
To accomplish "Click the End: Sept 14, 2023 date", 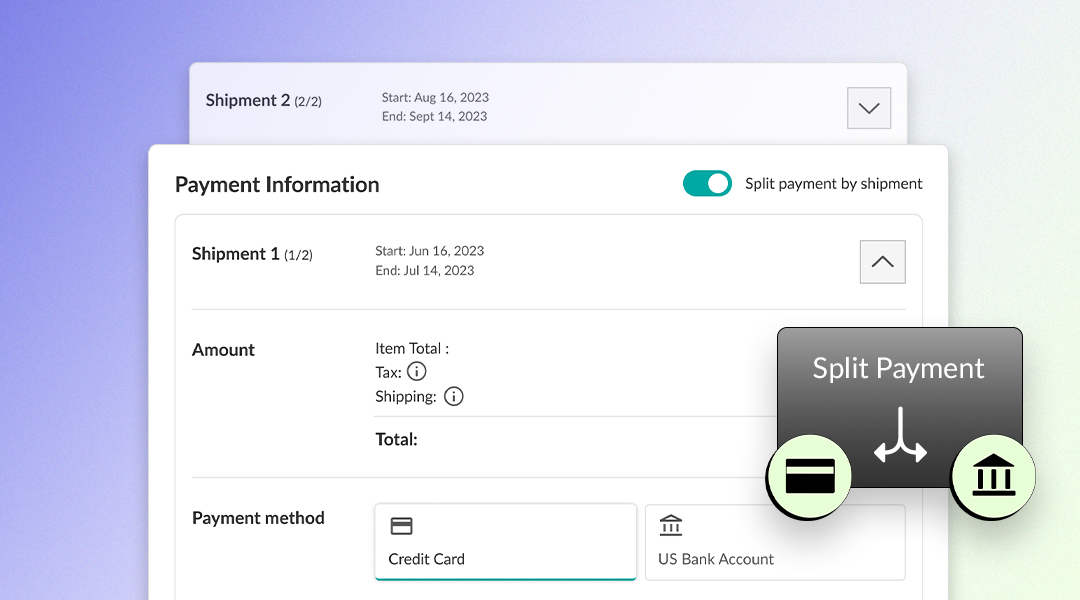I will coord(435,116).
